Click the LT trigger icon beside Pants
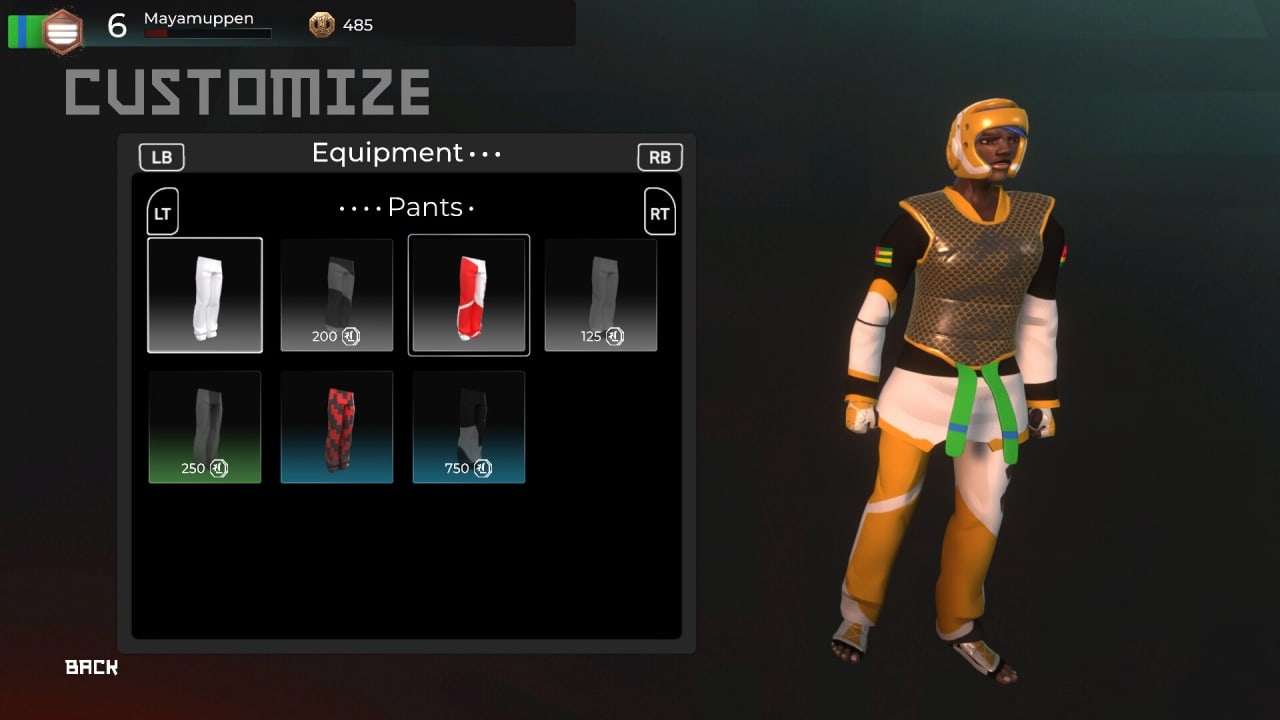Image resolution: width=1280 pixels, height=720 pixels. pyautogui.click(x=163, y=211)
